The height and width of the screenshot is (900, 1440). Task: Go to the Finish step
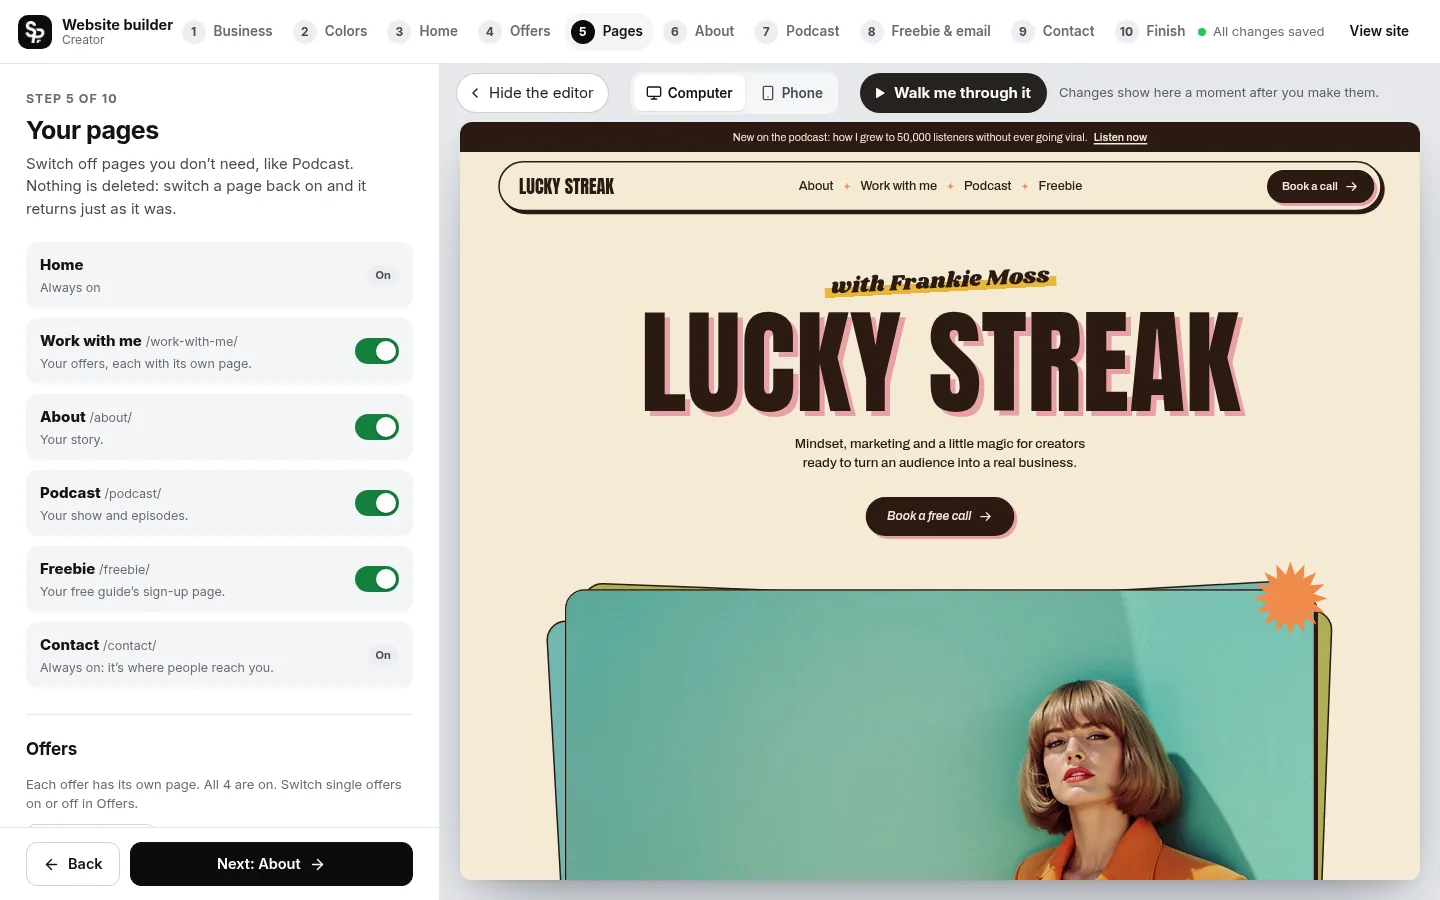click(x=1151, y=32)
